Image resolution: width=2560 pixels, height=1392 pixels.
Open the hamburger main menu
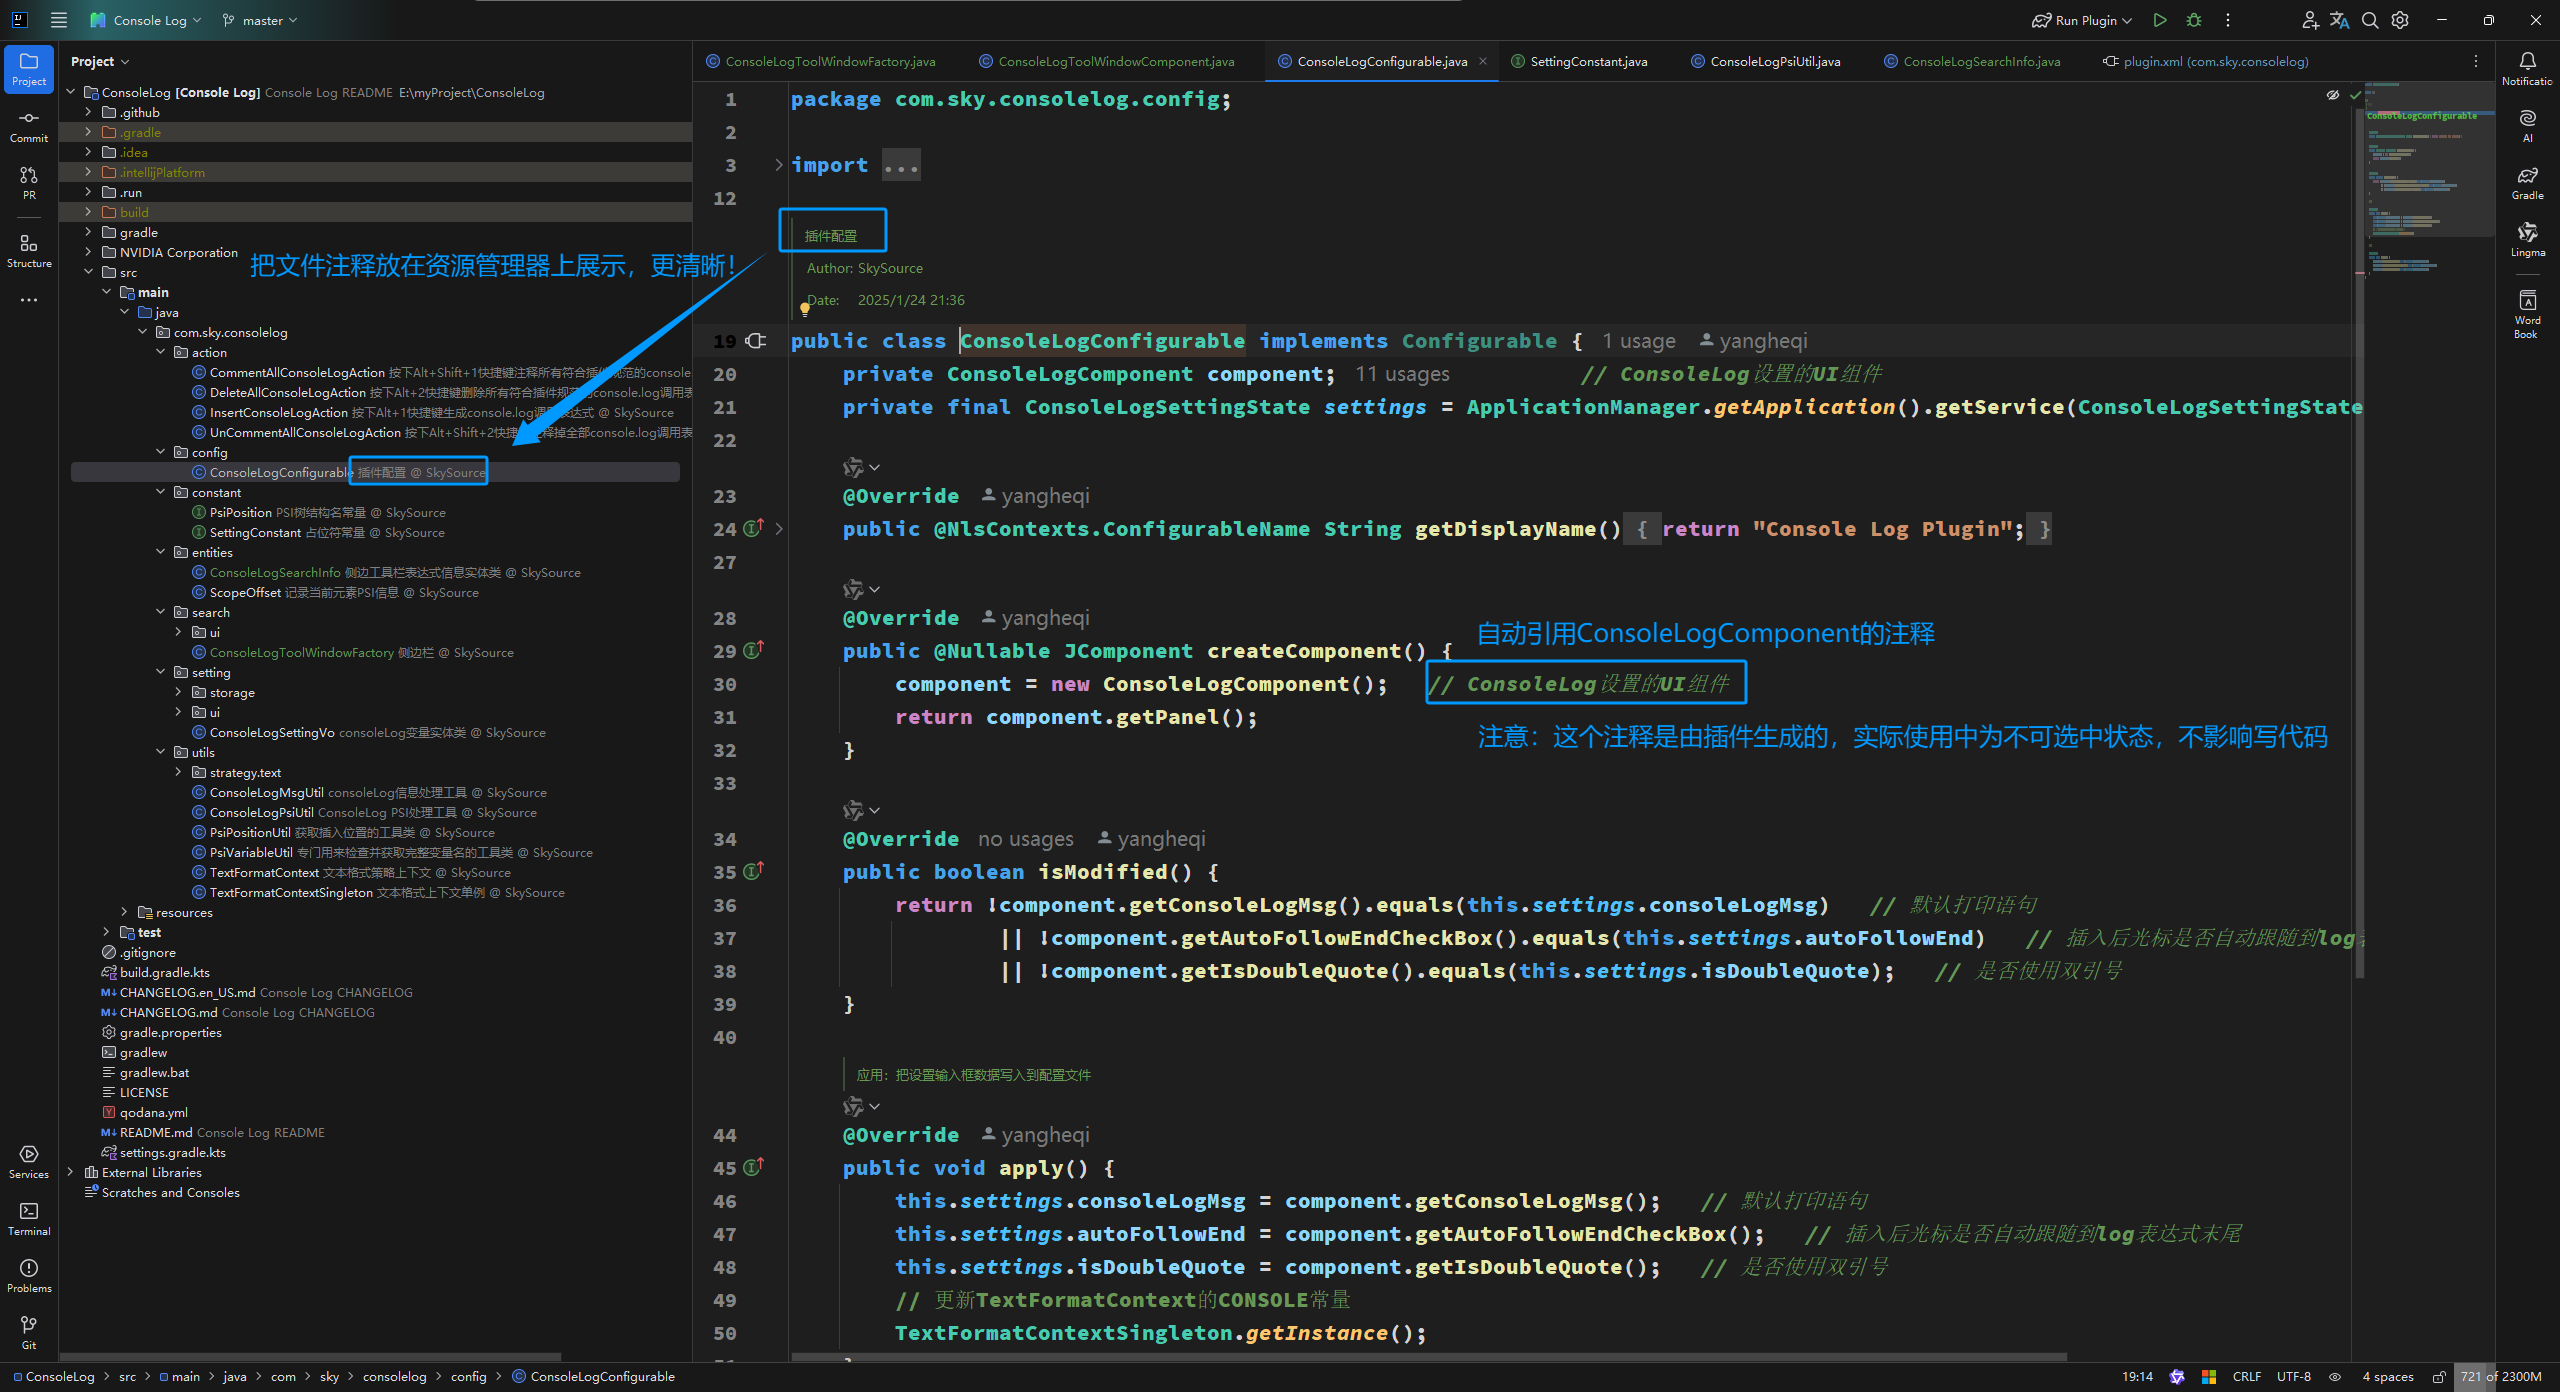pyautogui.click(x=59, y=20)
